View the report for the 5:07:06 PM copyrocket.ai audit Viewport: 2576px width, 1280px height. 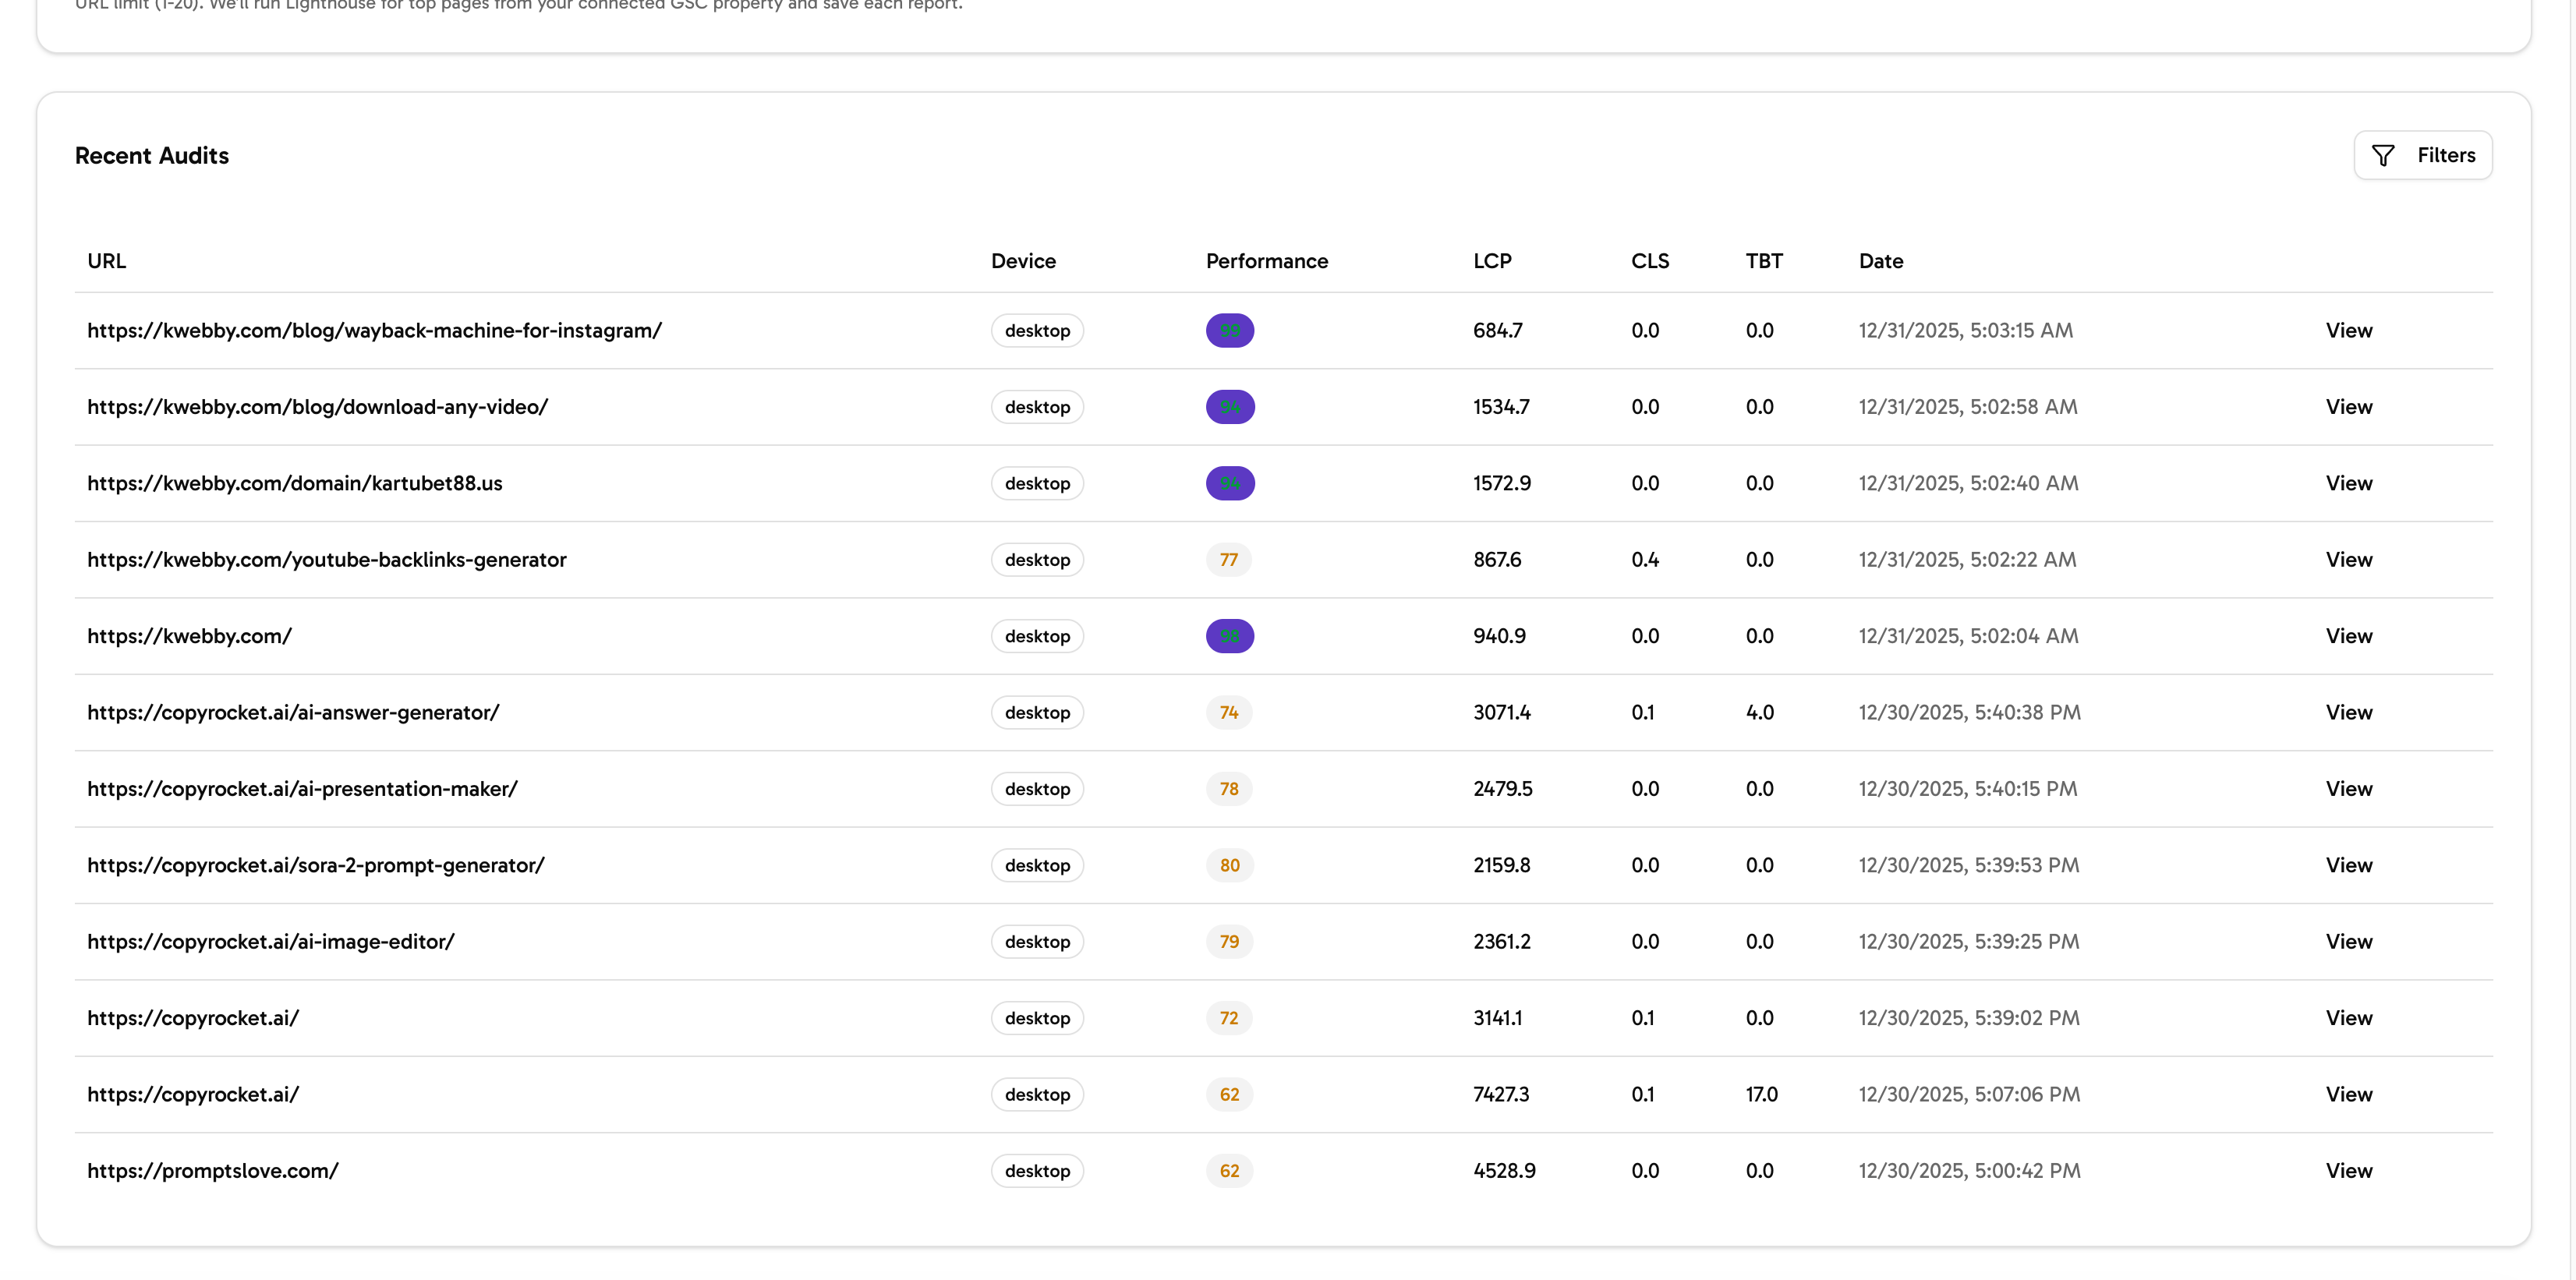(2349, 1094)
